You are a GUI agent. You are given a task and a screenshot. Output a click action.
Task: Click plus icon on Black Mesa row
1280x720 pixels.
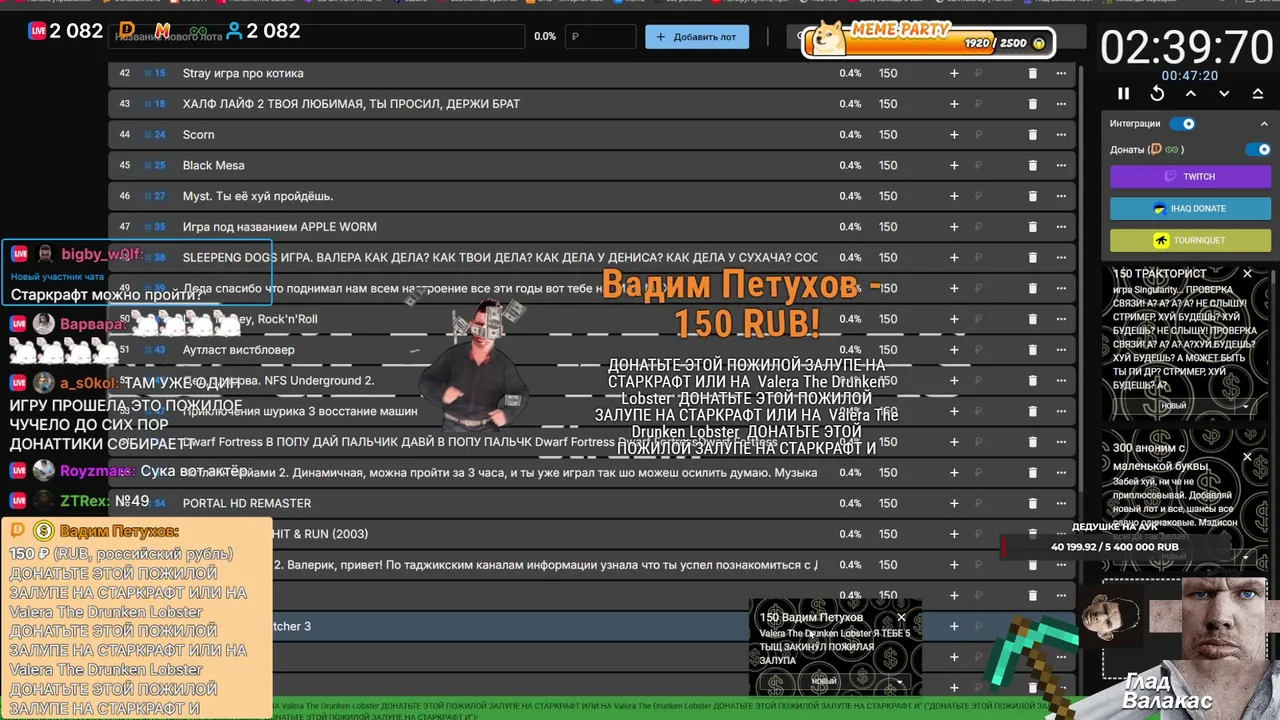click(954, 165)
